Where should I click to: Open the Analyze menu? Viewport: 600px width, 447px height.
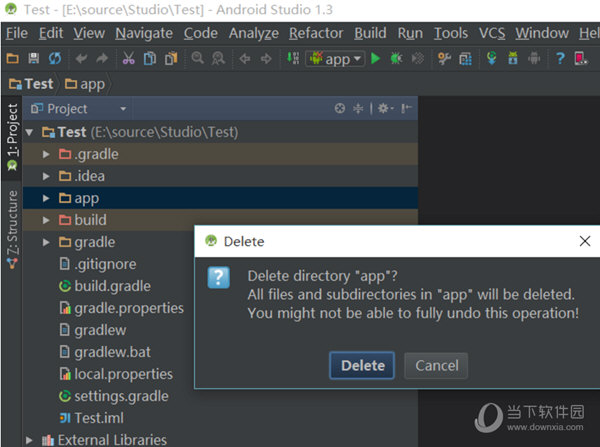(254, 33)
